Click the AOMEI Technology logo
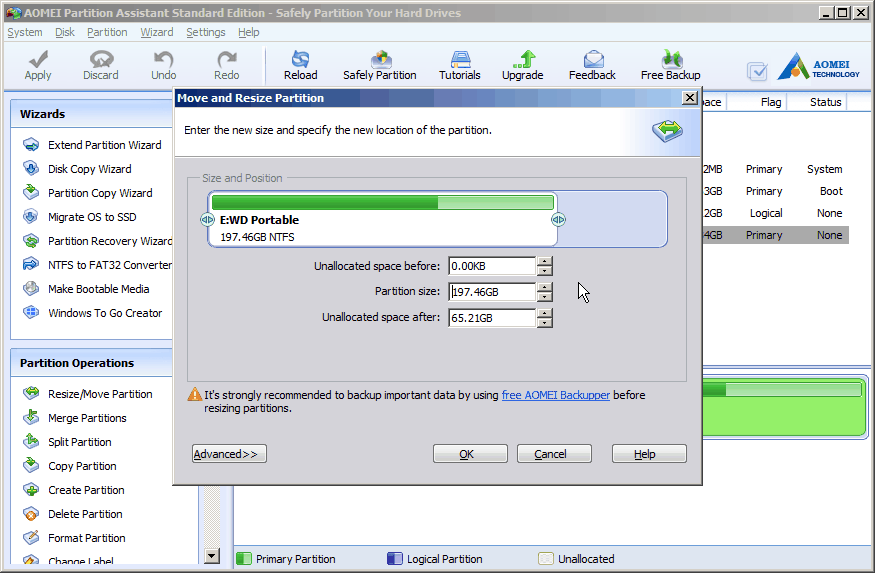The width and height of the screenshot is (875, 573). 819,66
